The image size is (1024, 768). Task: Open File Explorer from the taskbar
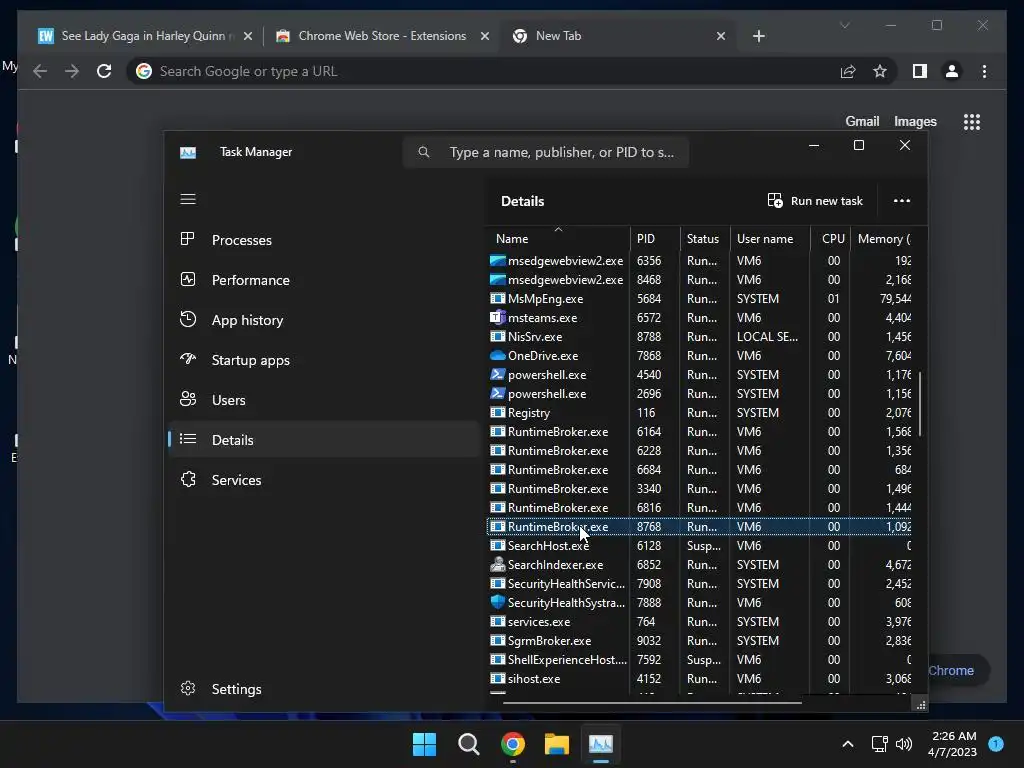click(557, 744)
